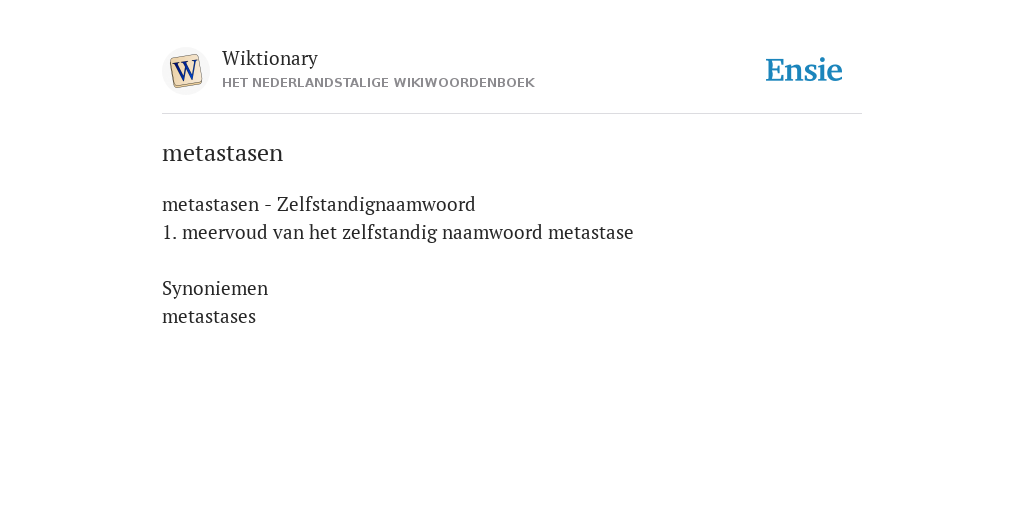Click the word meervoud in the definition
Image resolution: width=1024 pixels, height=512 pixels.
coord(225,232)
